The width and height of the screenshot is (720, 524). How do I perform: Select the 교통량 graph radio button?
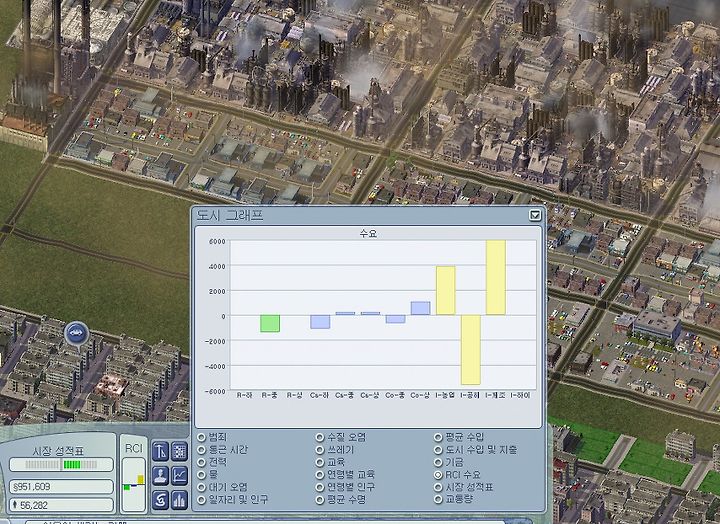pyautogui.click(x=438, y=499)
